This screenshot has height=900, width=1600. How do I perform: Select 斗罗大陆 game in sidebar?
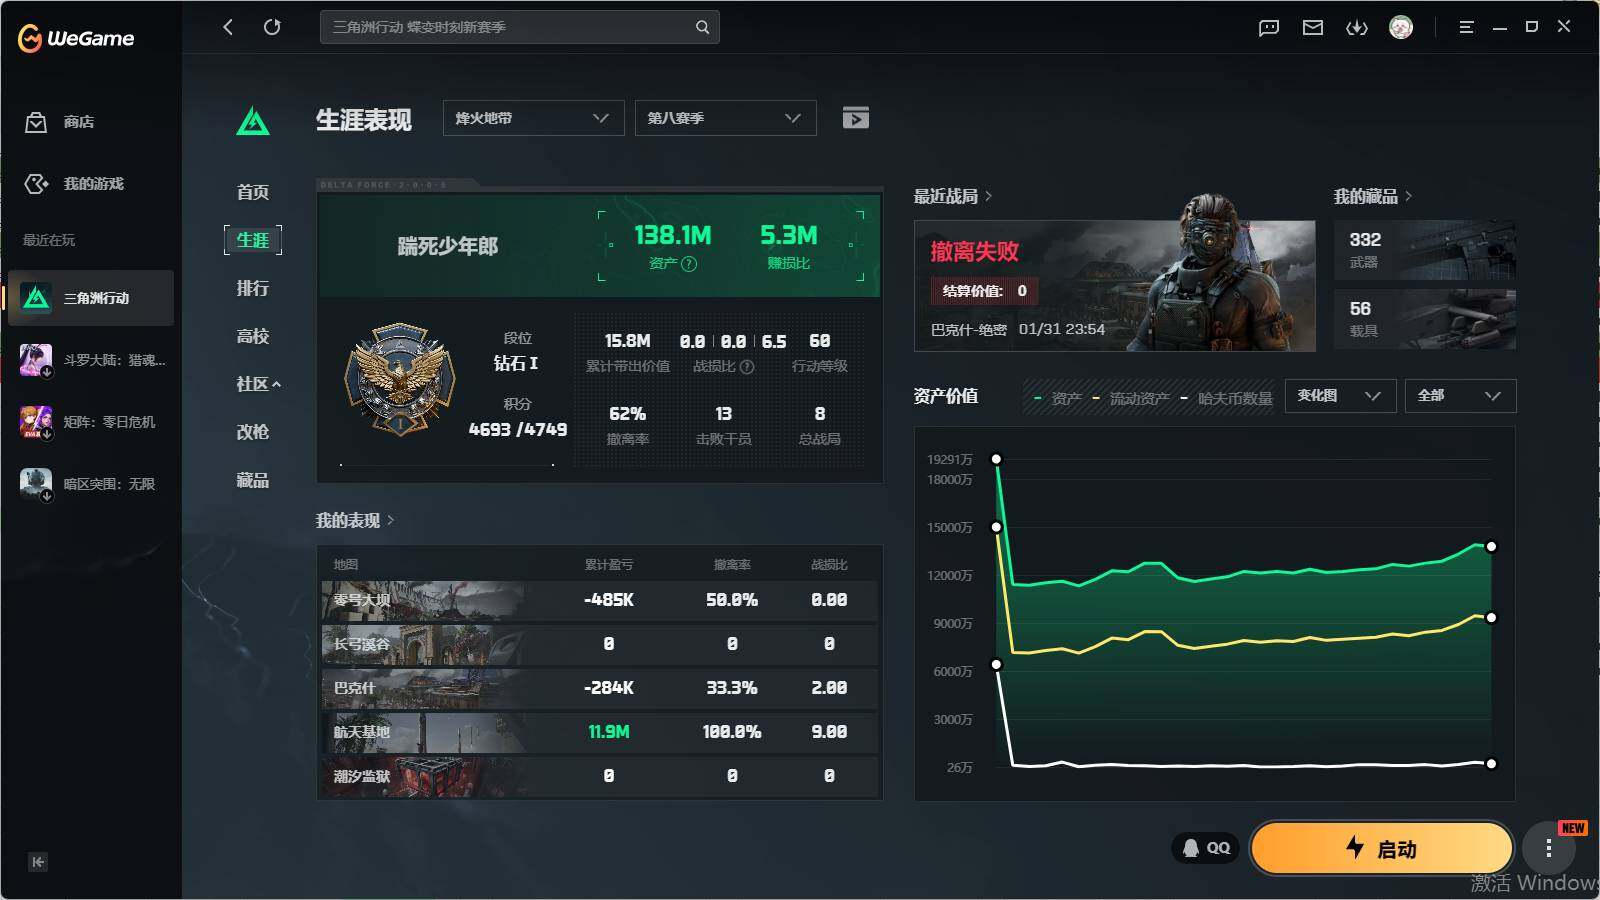(x=92, y=360)
